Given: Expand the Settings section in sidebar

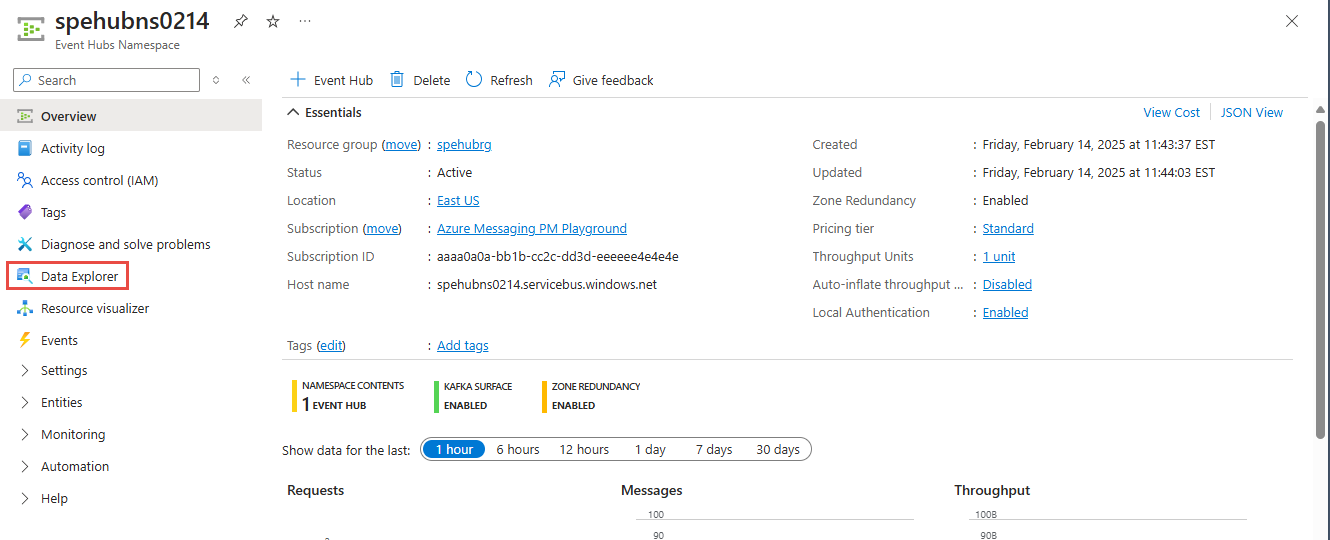Looking at the screenshot, I should 26,370.
